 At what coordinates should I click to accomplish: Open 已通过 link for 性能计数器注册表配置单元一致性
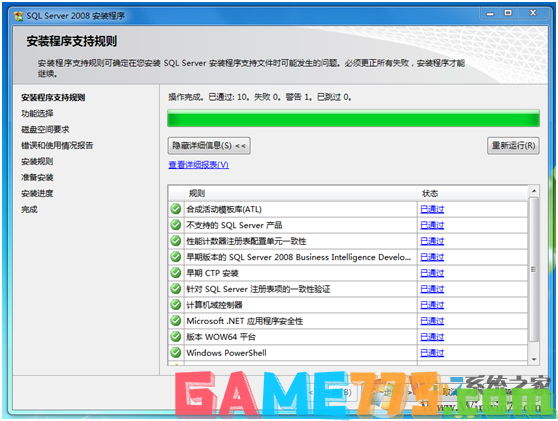432,241
